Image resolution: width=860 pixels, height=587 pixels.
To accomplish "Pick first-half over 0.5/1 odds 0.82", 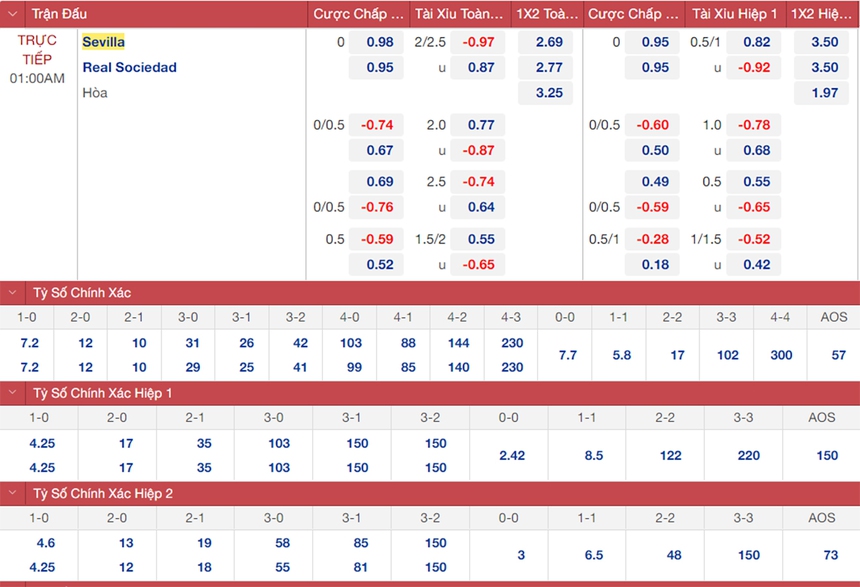I will click(756, 42).
